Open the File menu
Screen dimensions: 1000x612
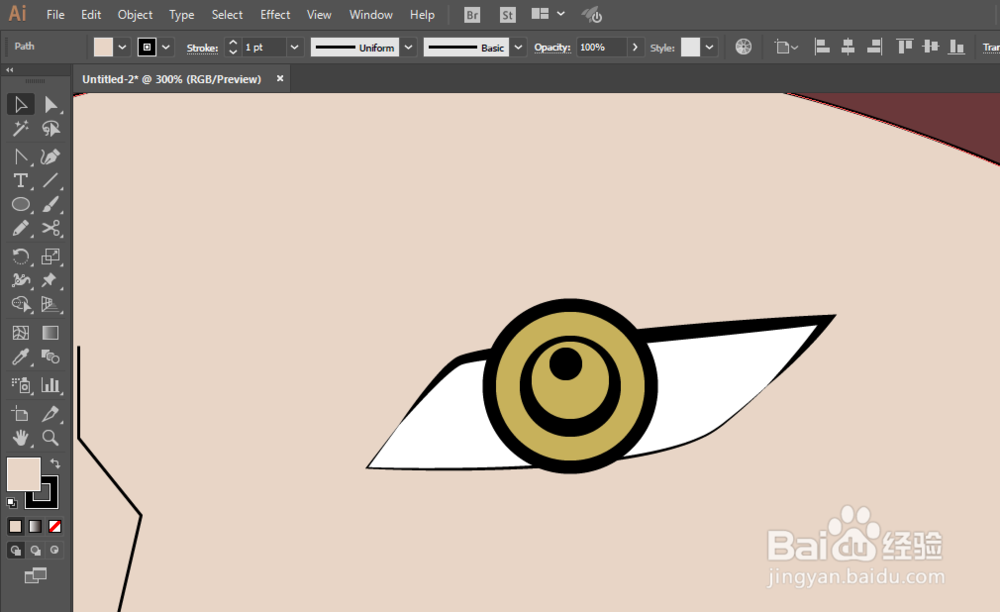(55, 15)
